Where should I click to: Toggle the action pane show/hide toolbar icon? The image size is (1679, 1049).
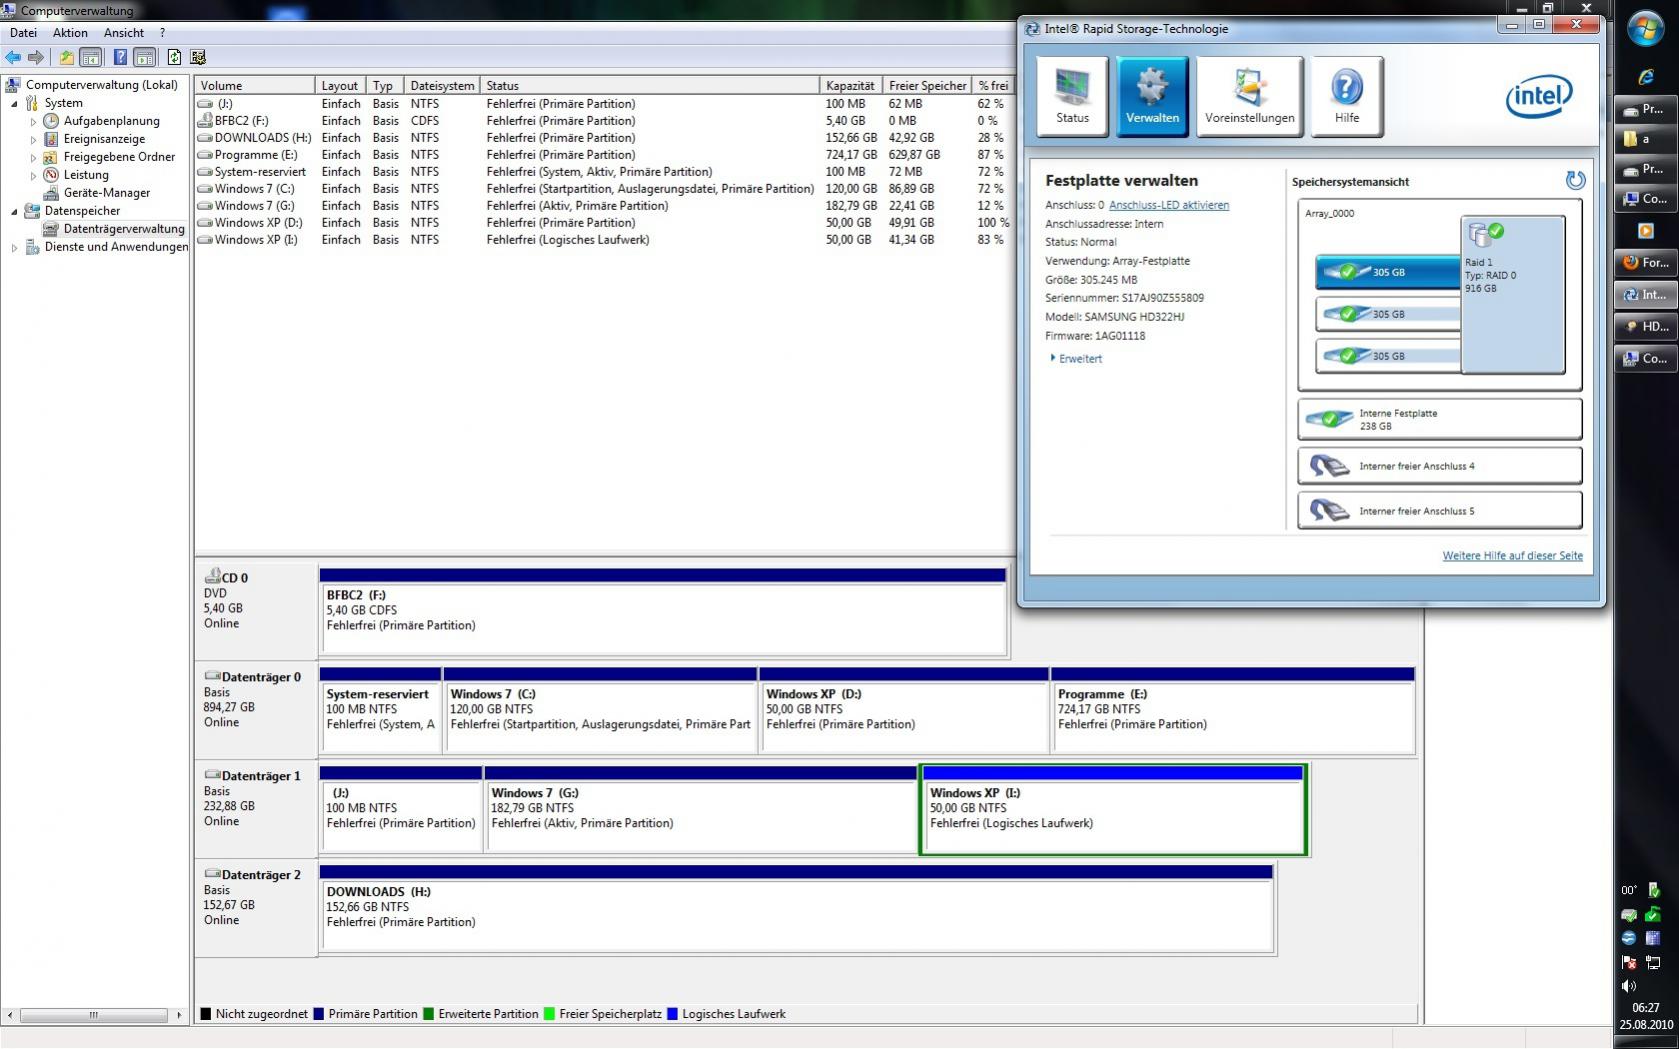click(x=145, y=57)
